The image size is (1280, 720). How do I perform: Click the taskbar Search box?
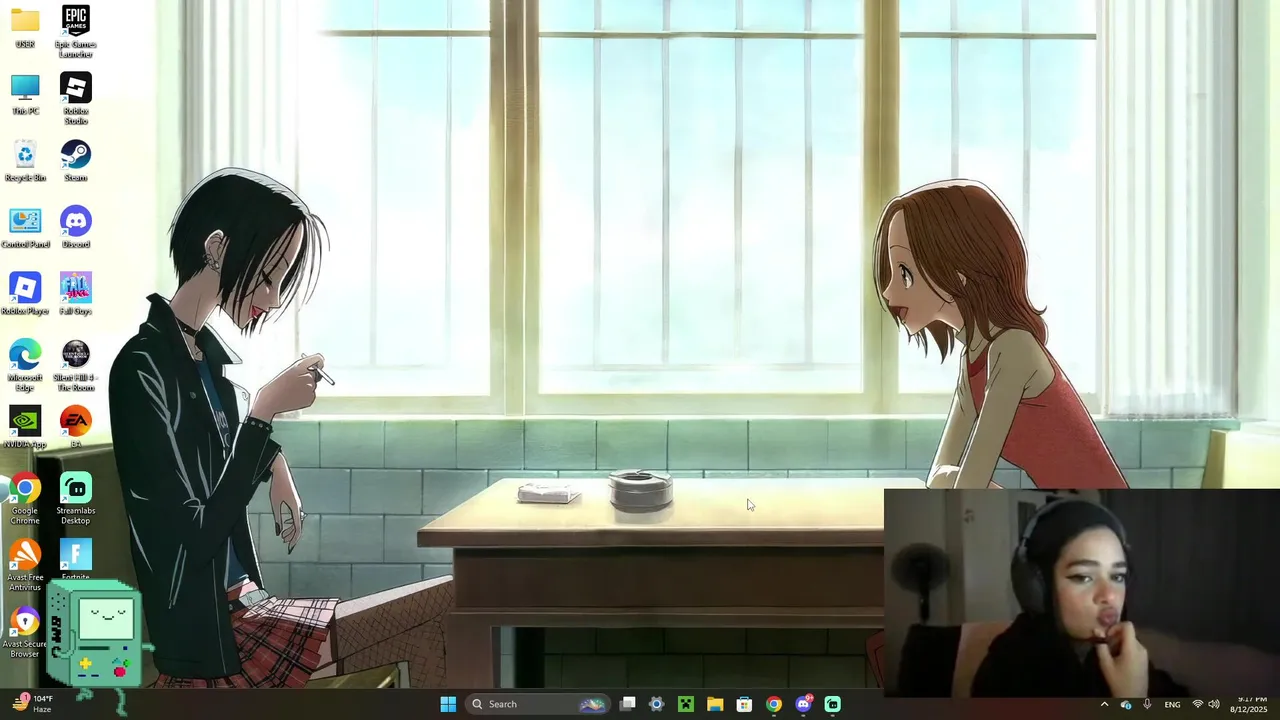click(x=539, y=704)
